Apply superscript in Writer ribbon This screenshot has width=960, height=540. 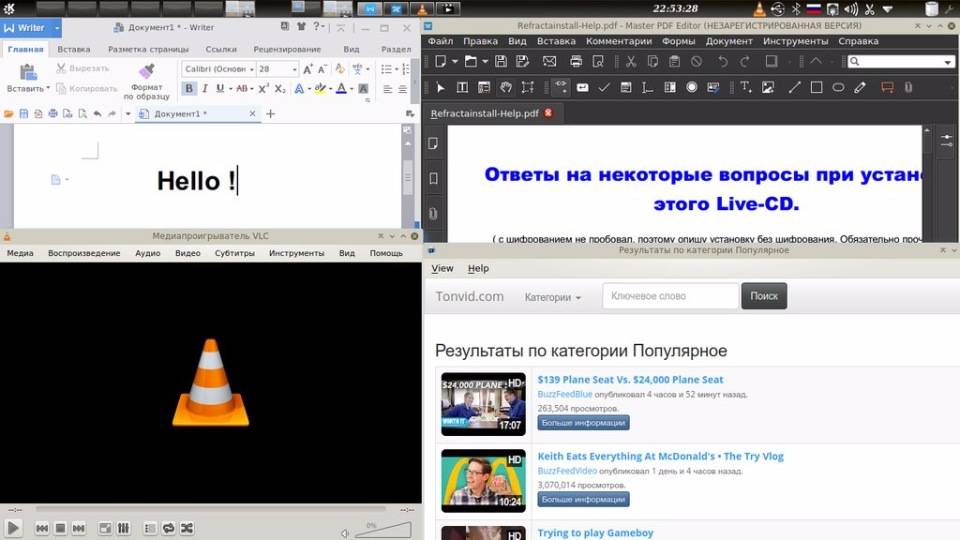263,89
